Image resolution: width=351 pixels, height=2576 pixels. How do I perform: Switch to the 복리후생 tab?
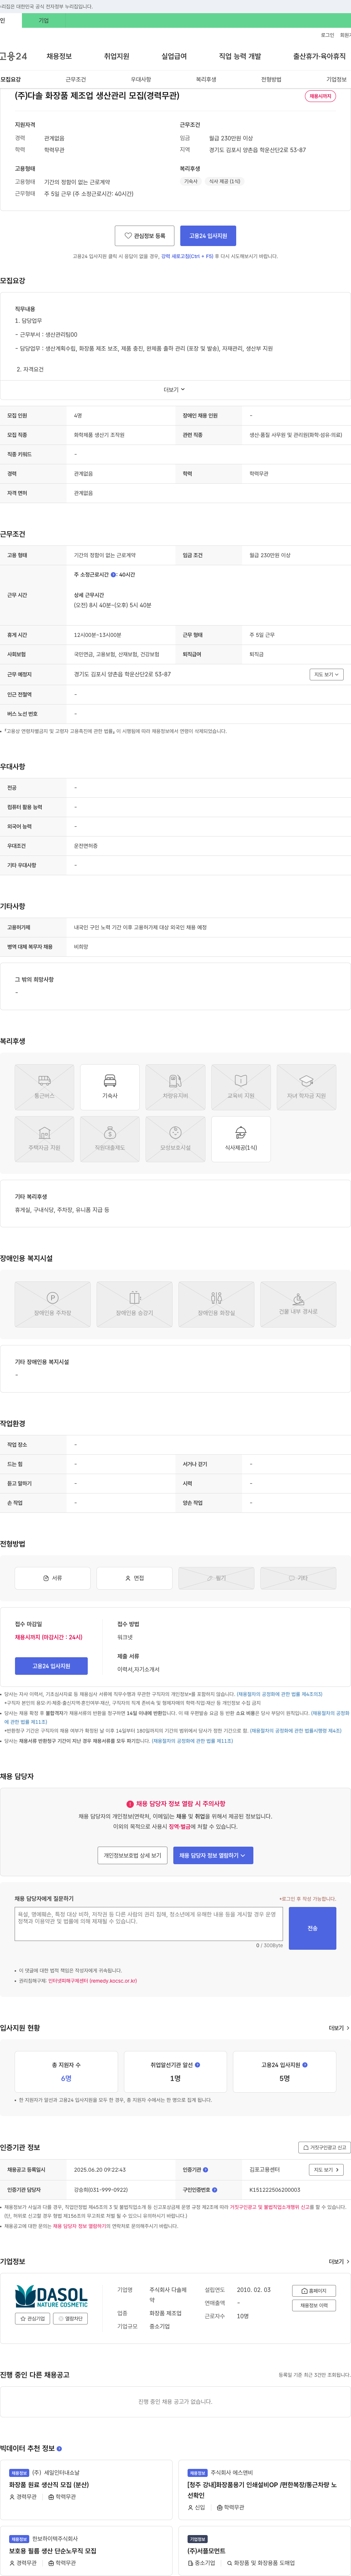pos(206,79)
